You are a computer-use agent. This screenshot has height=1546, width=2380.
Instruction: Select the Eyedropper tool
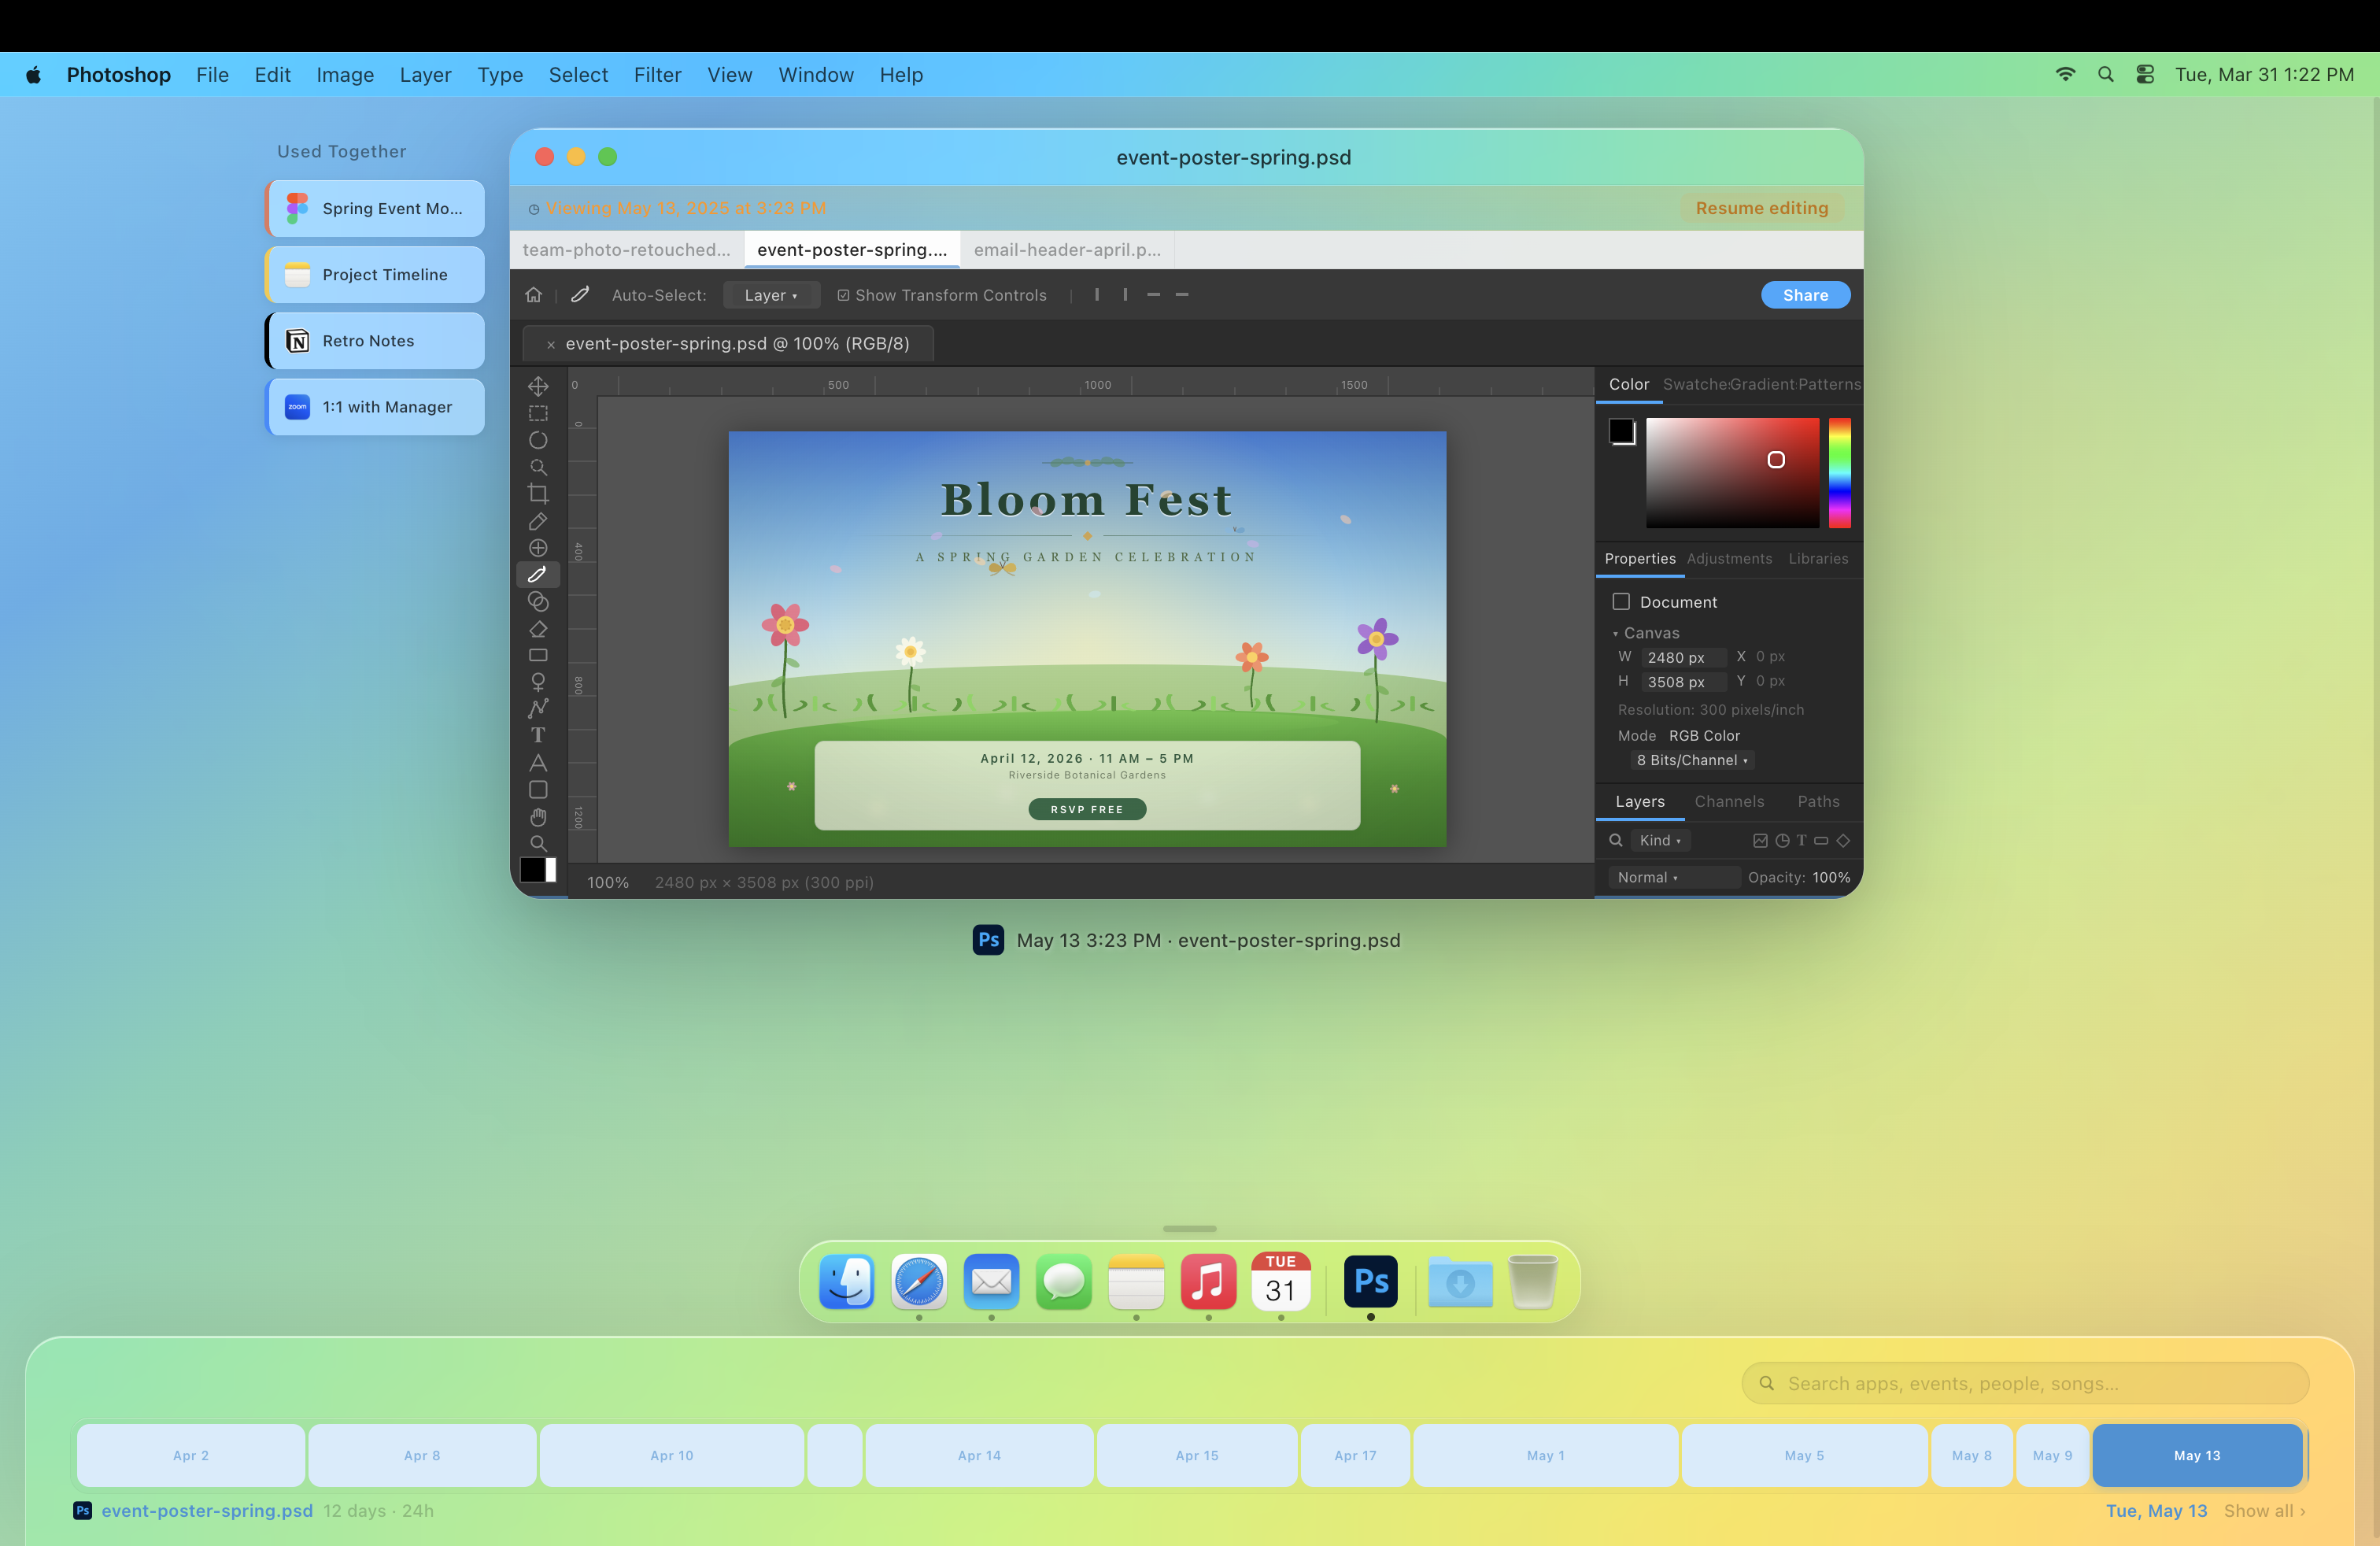tap(538, 521)
